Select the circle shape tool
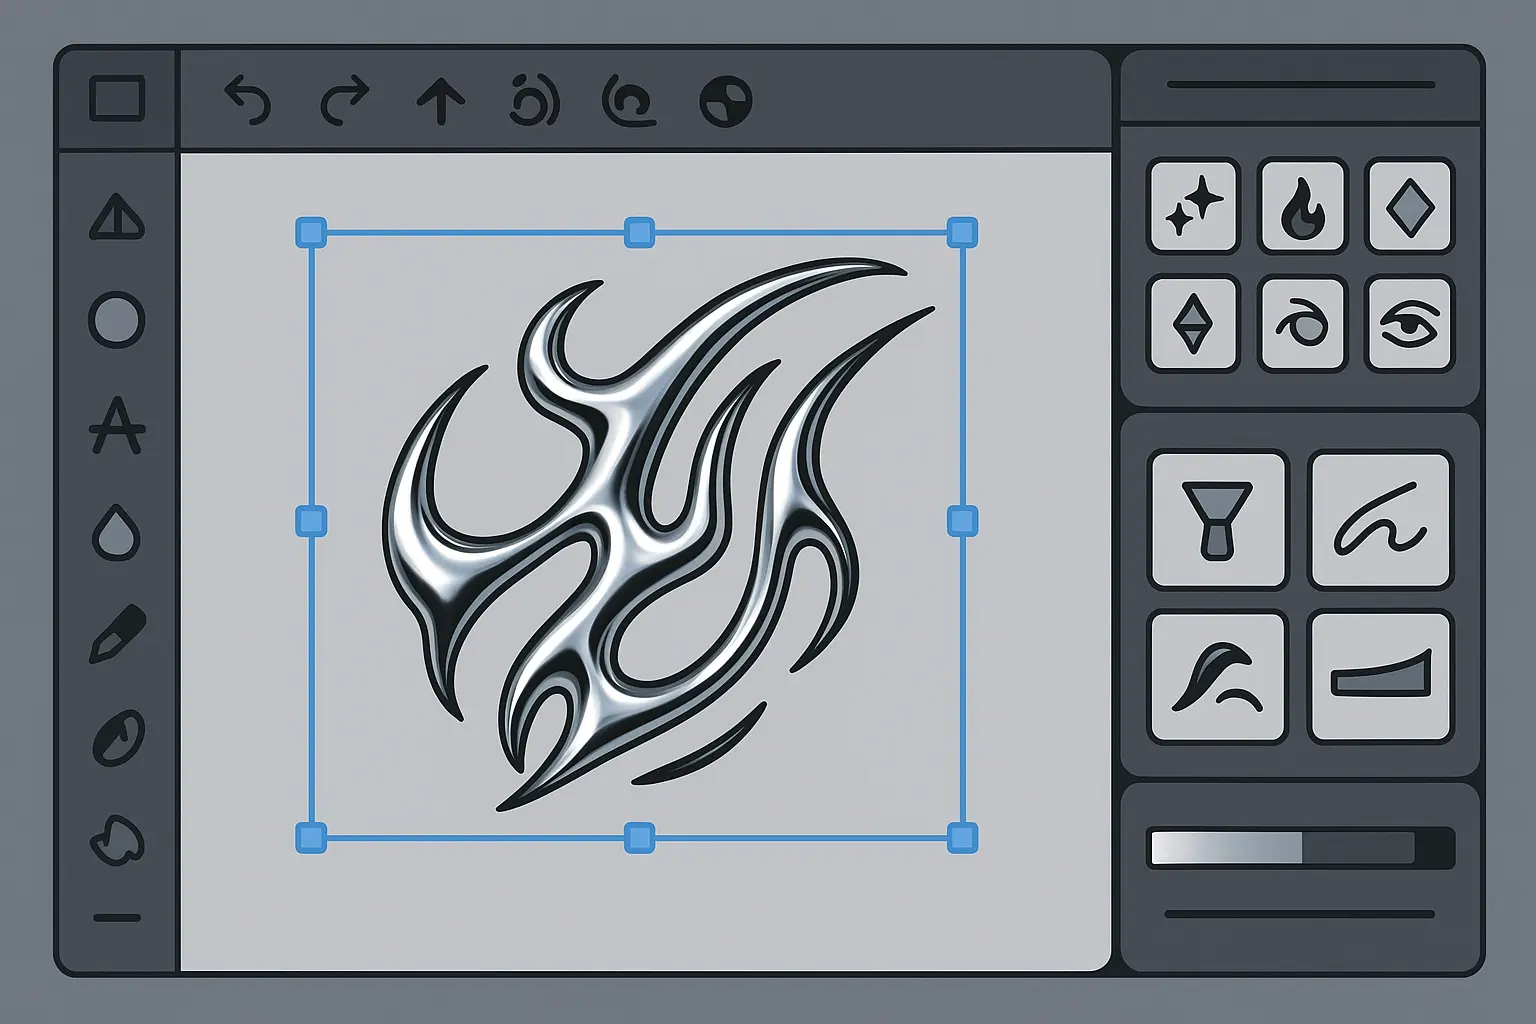The height and width of the screenshot is (1024, 1536). [117, 320]
